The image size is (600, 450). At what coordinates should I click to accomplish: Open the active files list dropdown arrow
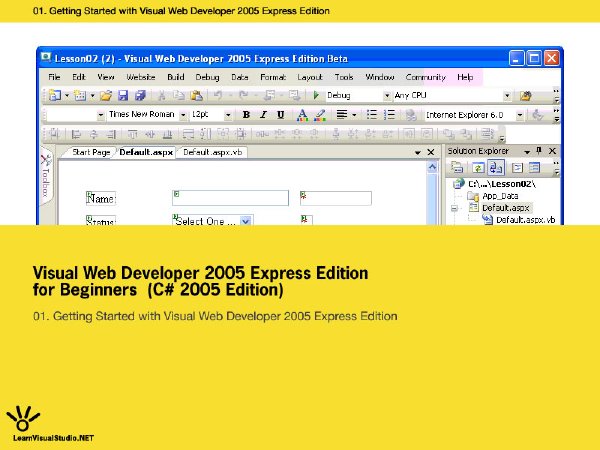click(x=418, y=152)
